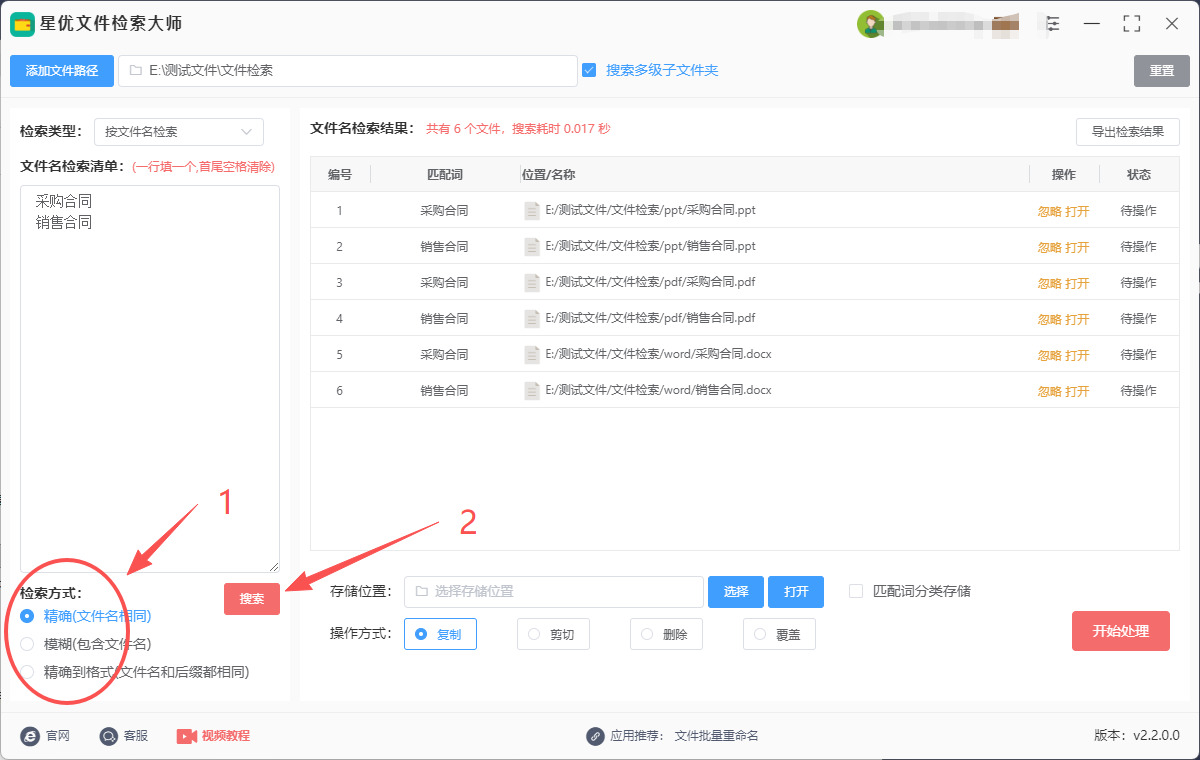Open the user avatar profile
The image size is (1200, 760).
pyautogui.click(x=870, y=24)
